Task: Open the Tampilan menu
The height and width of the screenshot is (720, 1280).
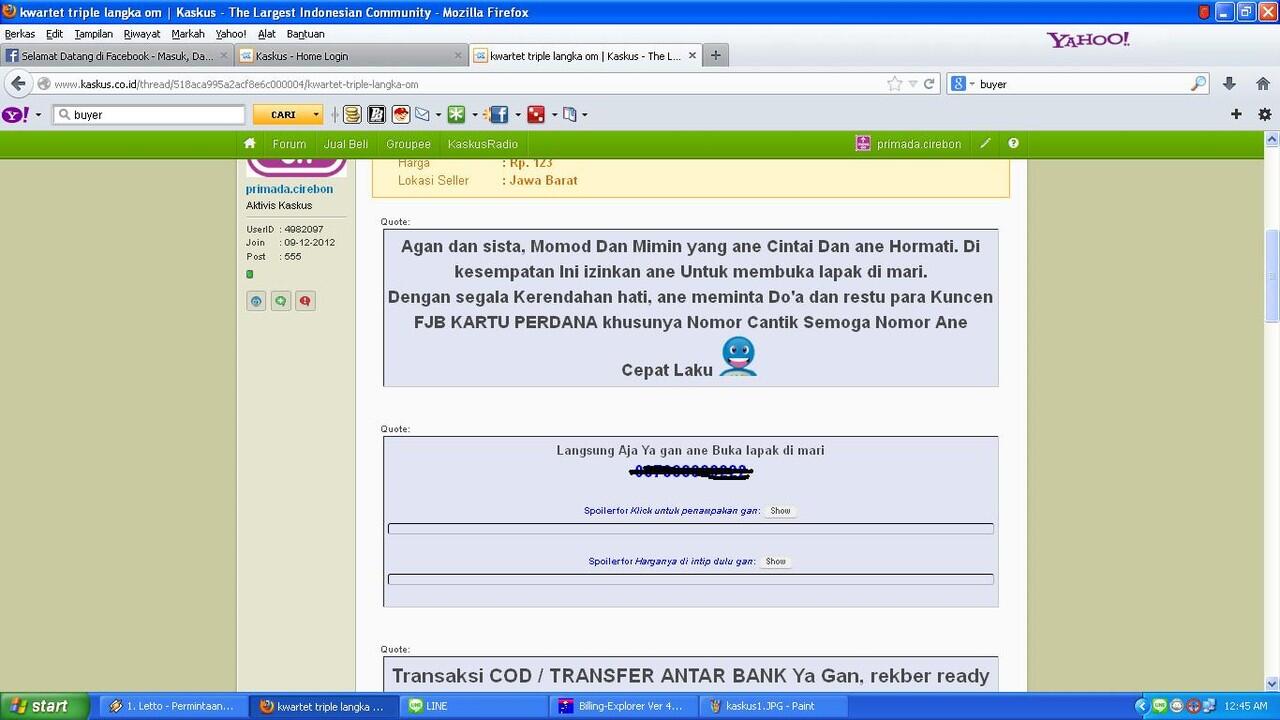Action: click(x=94, y=34)
